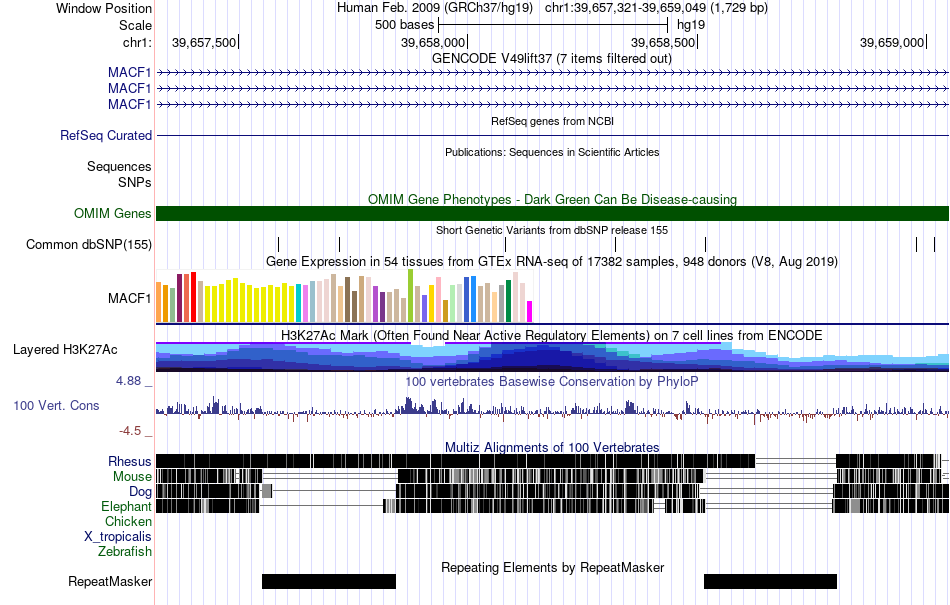The height and width of the screenshot is (605, 950).
Task: Click the coordinate range chr1:39,657,321-39,659,049
Action: [624, 8]
